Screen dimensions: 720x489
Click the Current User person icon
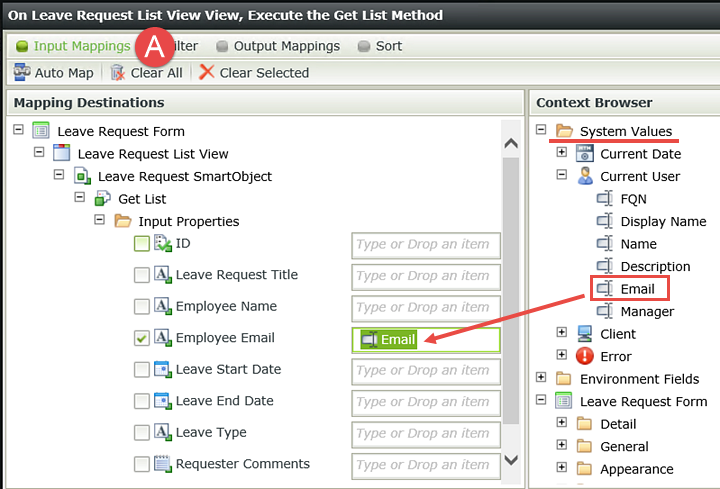coord(585,176)
